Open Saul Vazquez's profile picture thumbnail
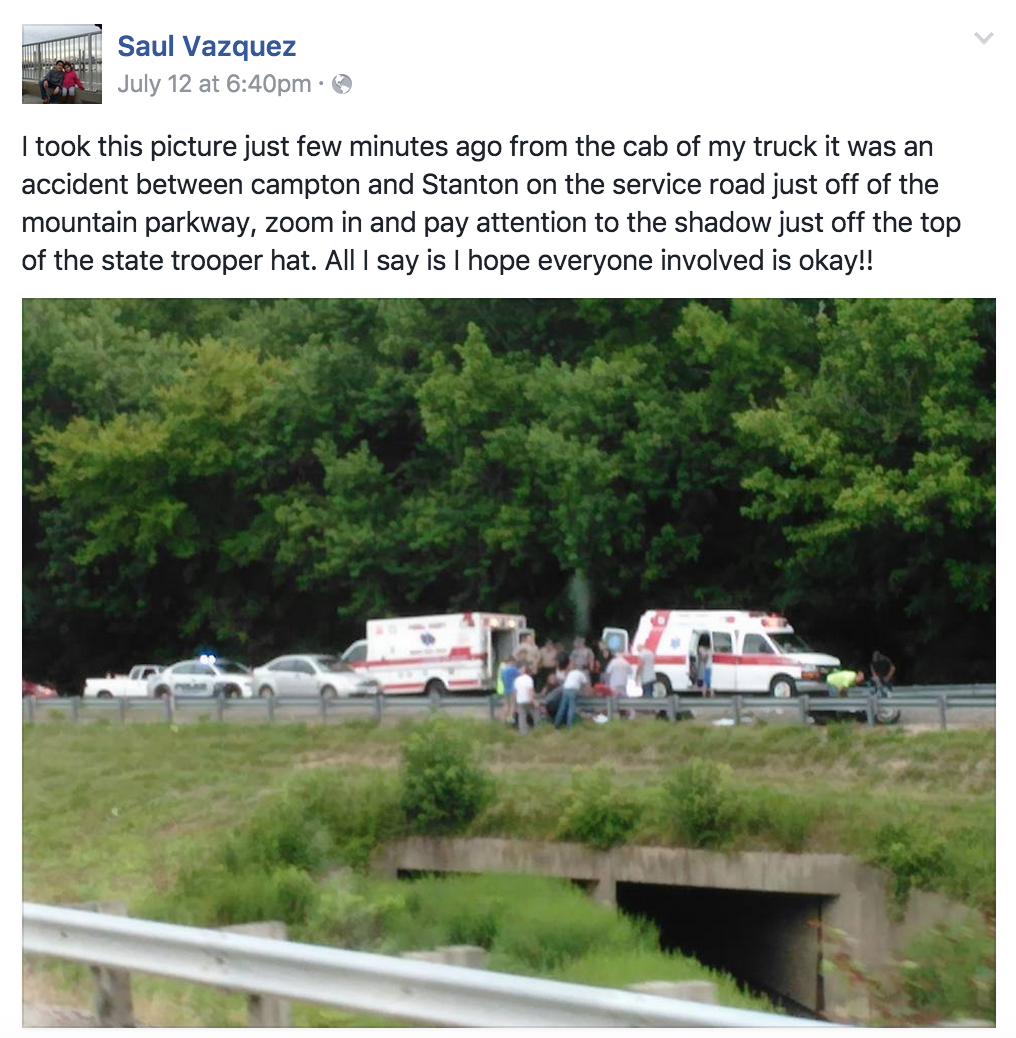1016x1038 pixels. click(x=62, y=64)
